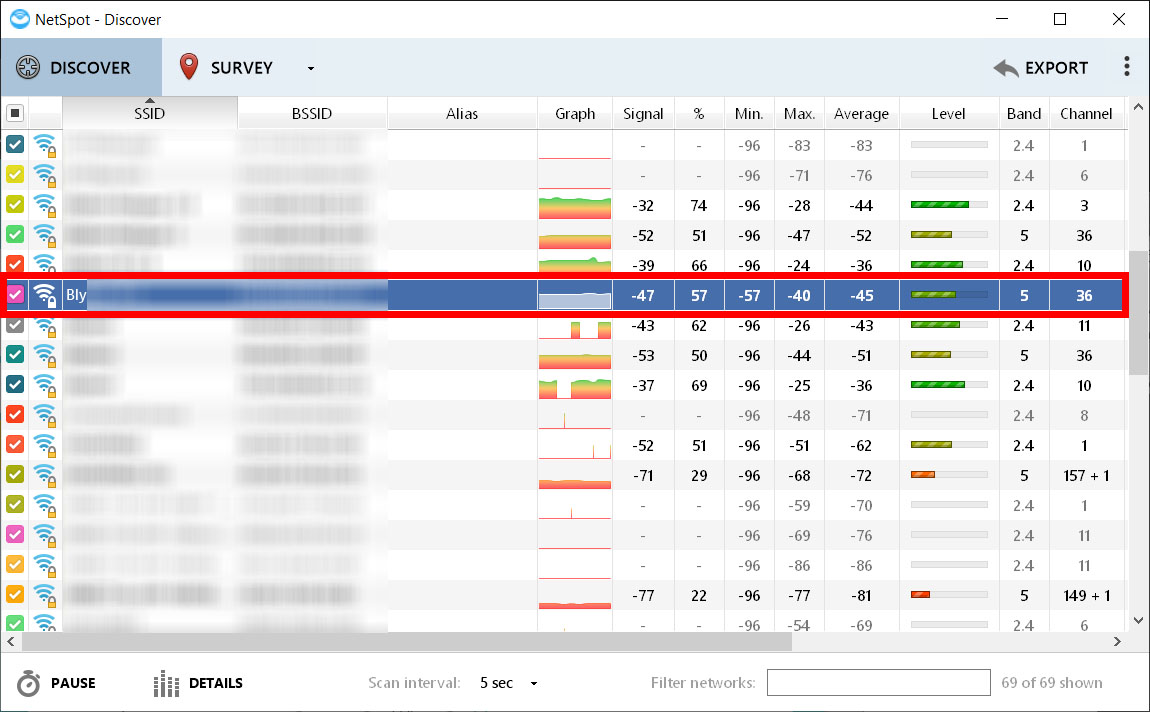Click the level bar for the -71 signal network

(x=948, y=476)
